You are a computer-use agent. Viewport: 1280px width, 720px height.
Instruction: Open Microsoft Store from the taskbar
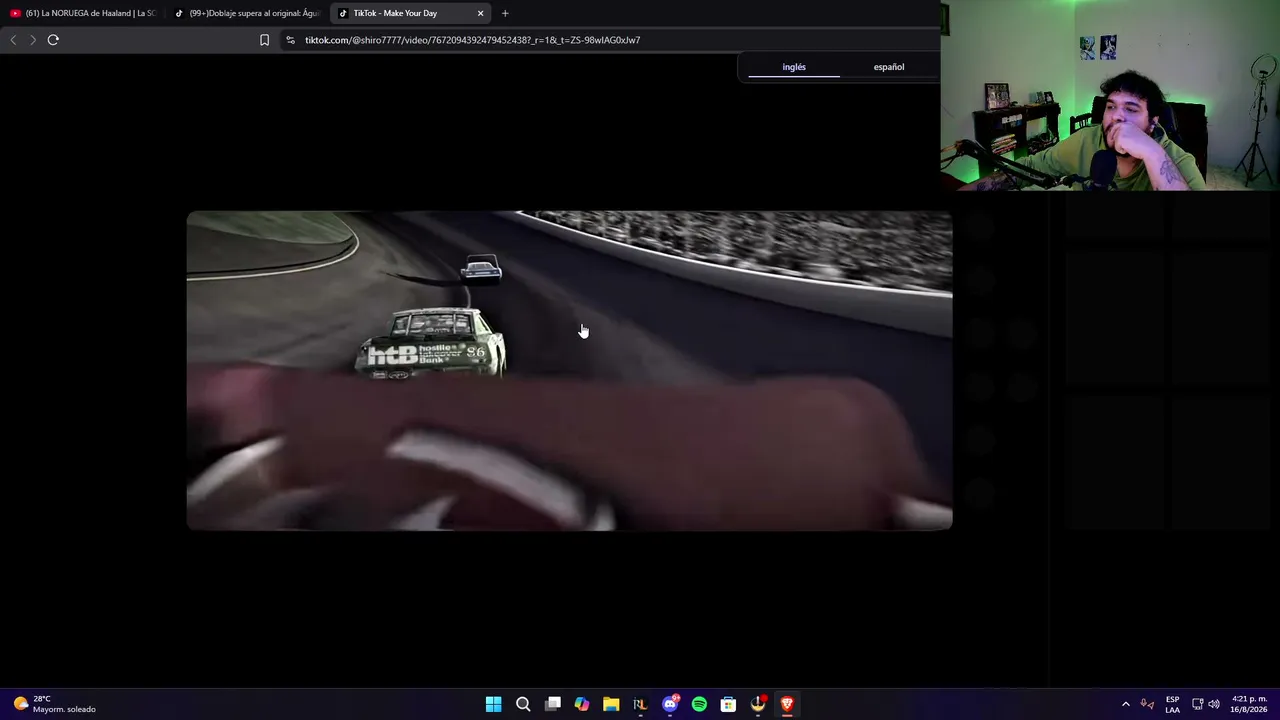pyautogui.click(x=729, y=704)
